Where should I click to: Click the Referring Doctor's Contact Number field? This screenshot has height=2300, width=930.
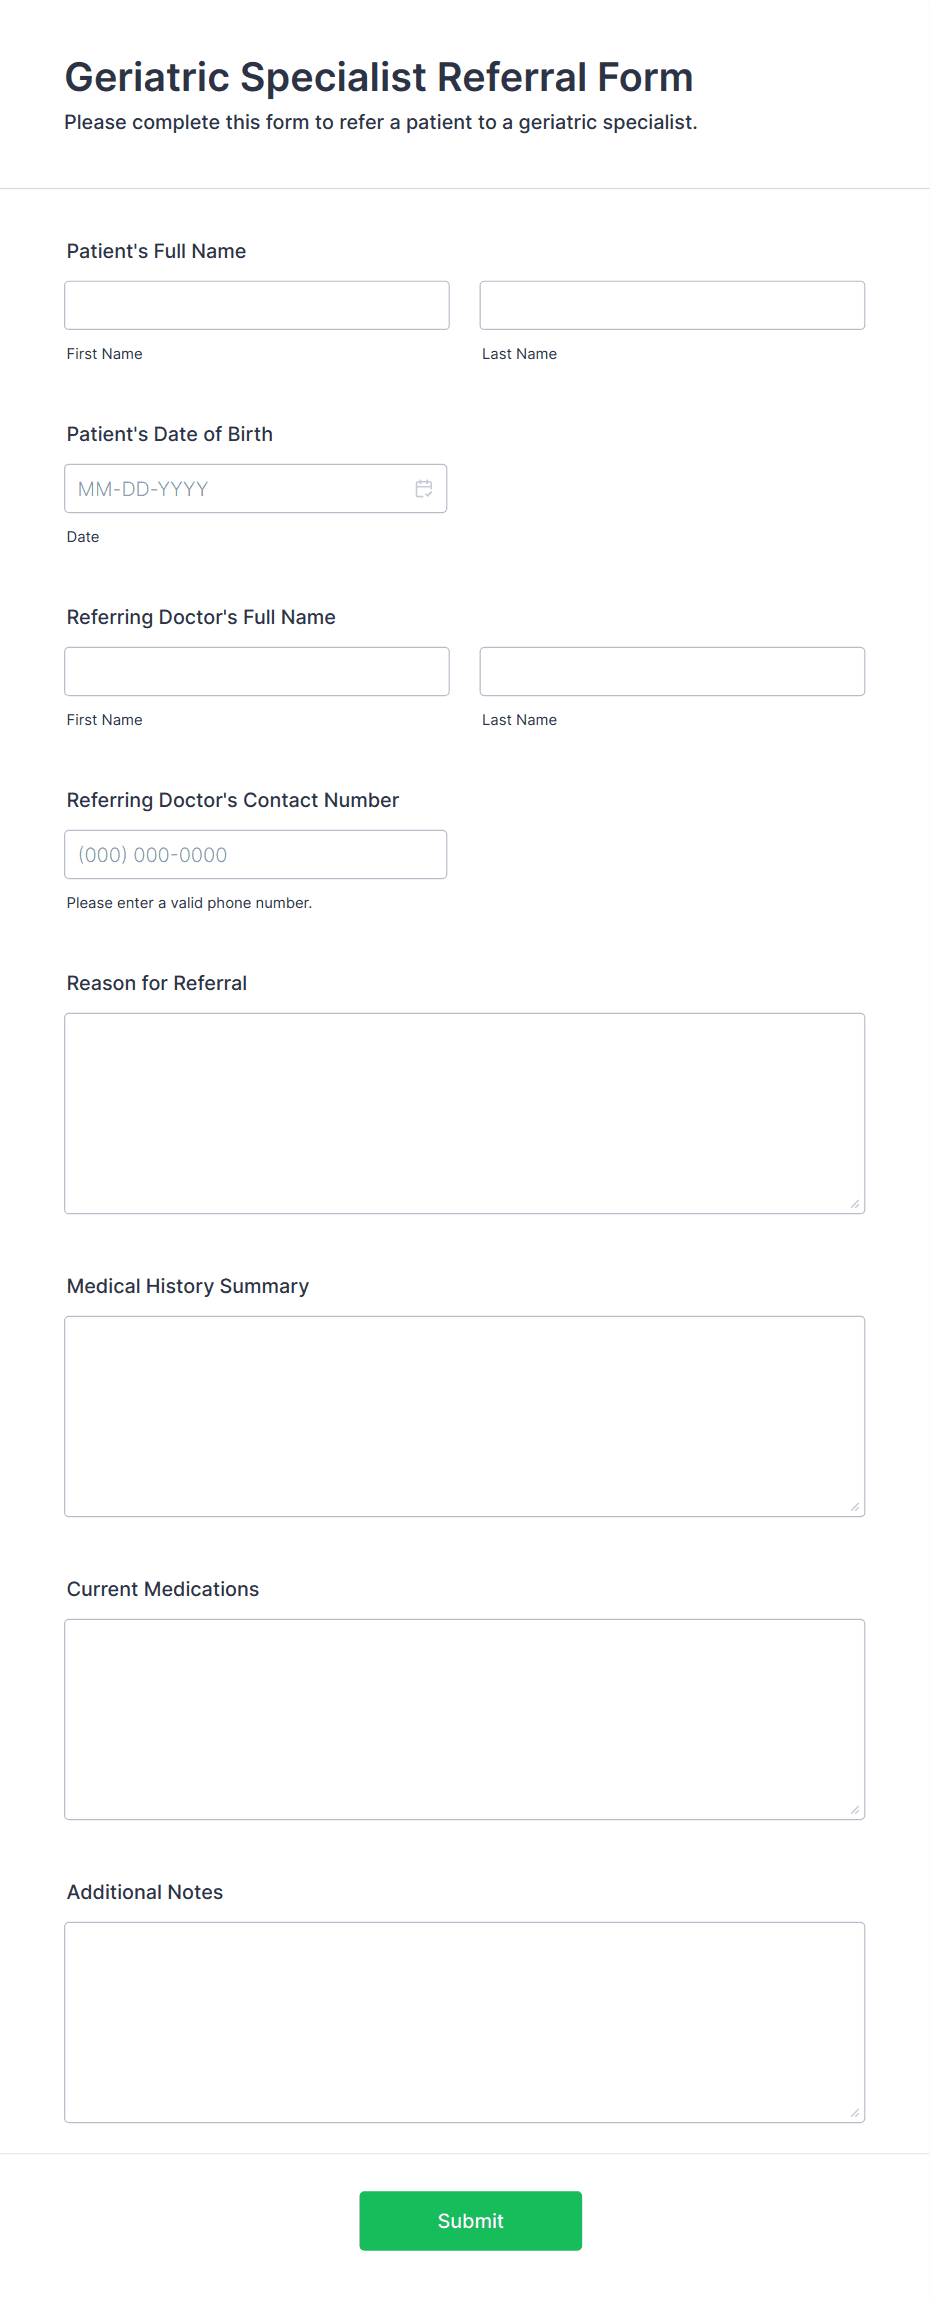256,854
